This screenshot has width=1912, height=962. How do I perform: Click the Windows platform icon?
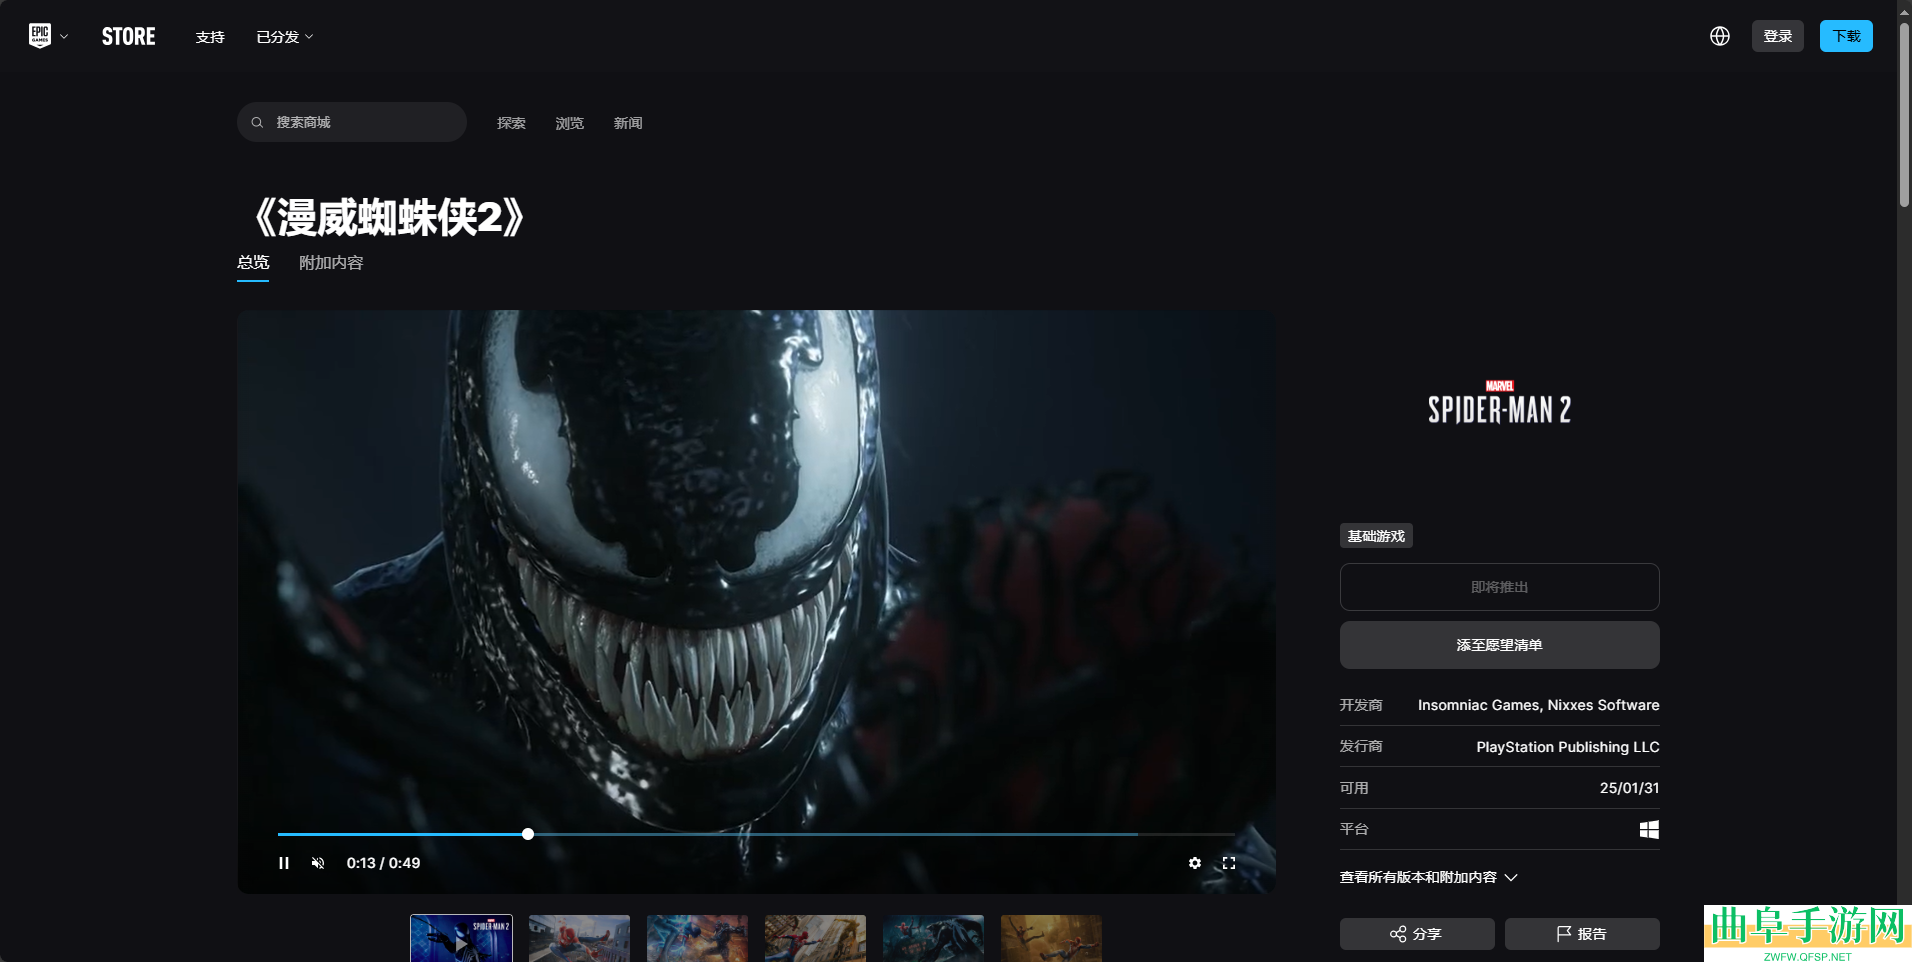click(1649, 829)
